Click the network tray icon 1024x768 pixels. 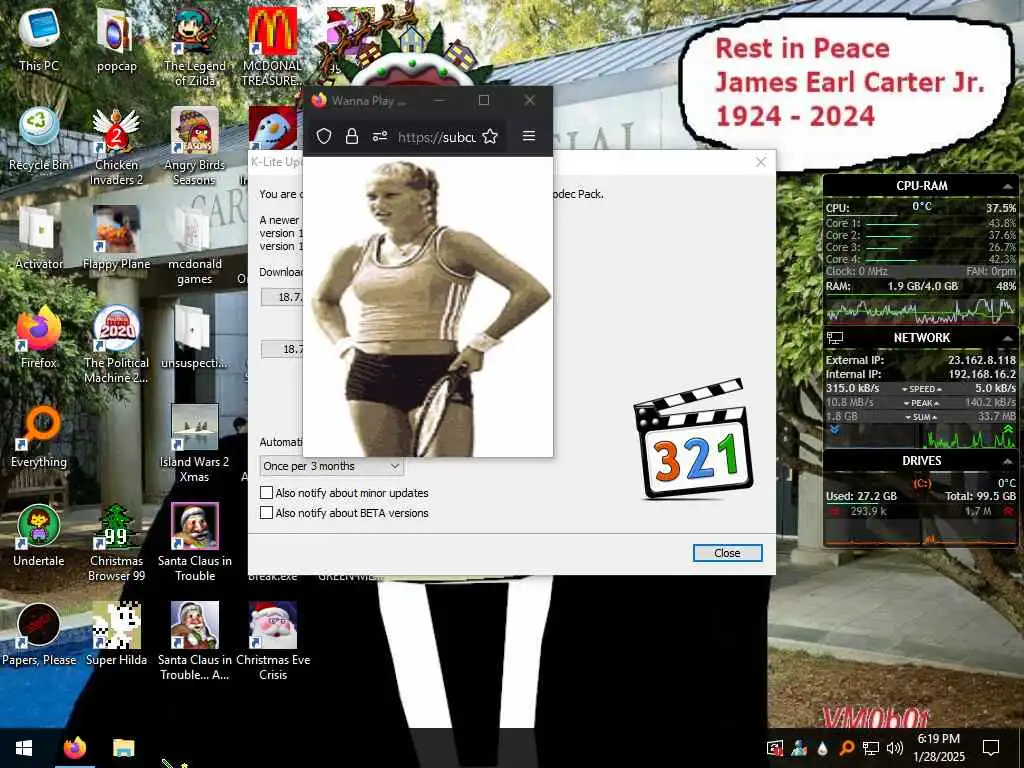(871, 748)
